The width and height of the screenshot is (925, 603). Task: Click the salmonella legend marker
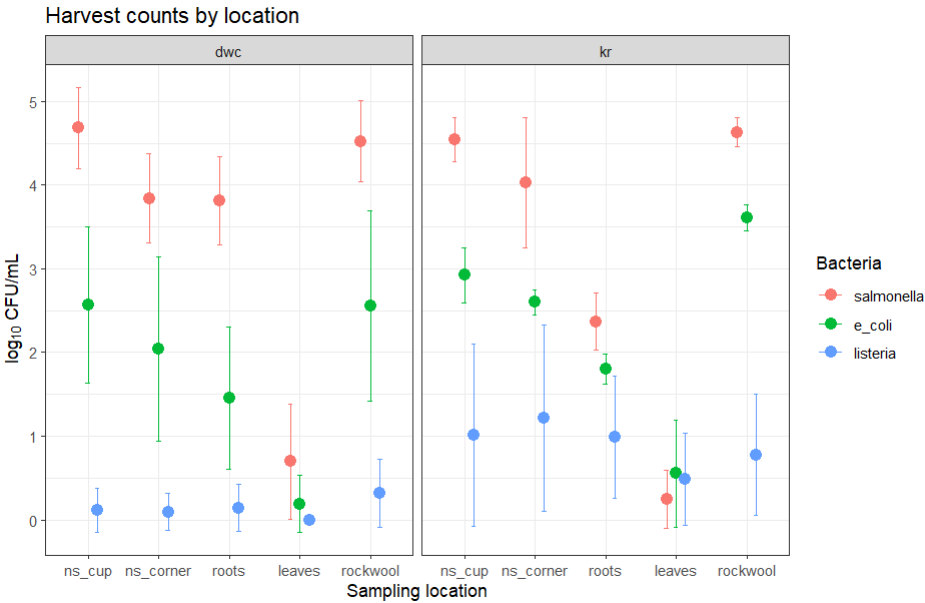click(830, 297)
